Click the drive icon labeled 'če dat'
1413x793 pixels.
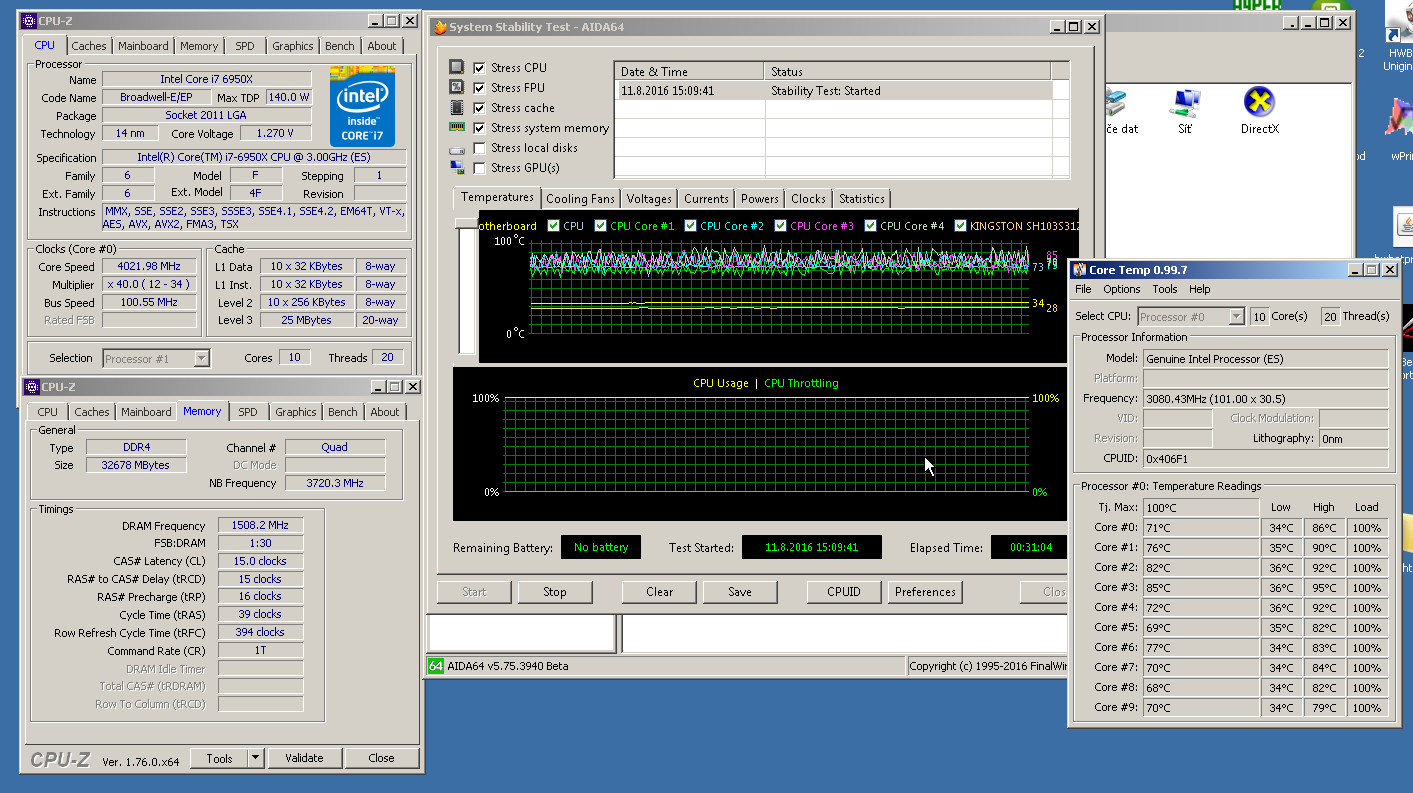pyautogui.click(x=1115, y=102)
